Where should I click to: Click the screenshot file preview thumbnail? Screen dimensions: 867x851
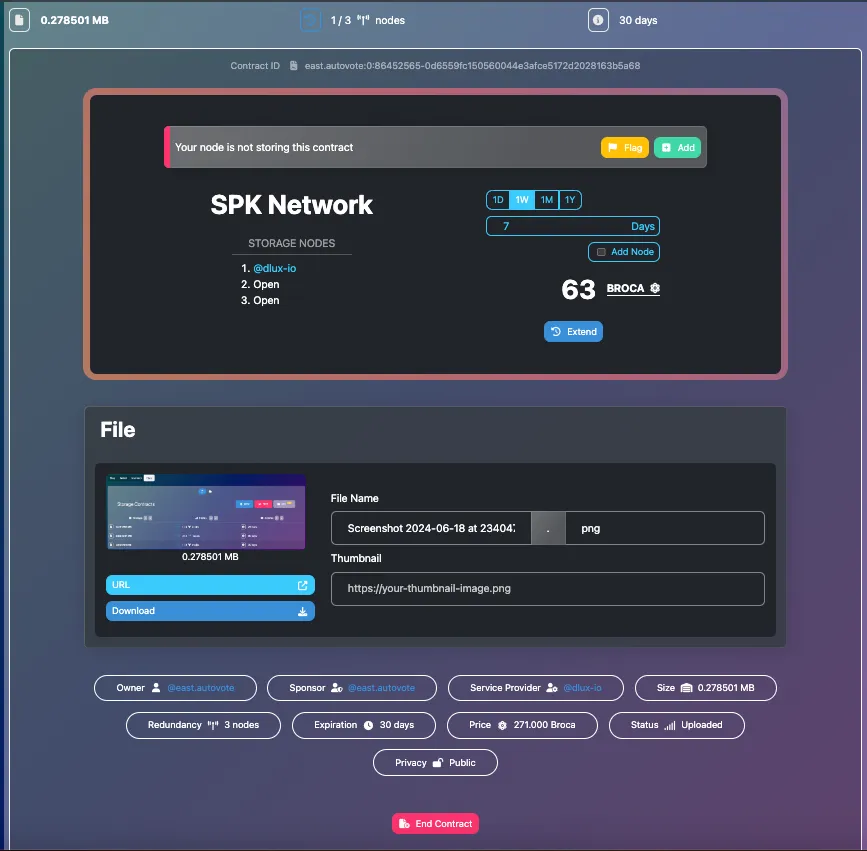[206, 511]
